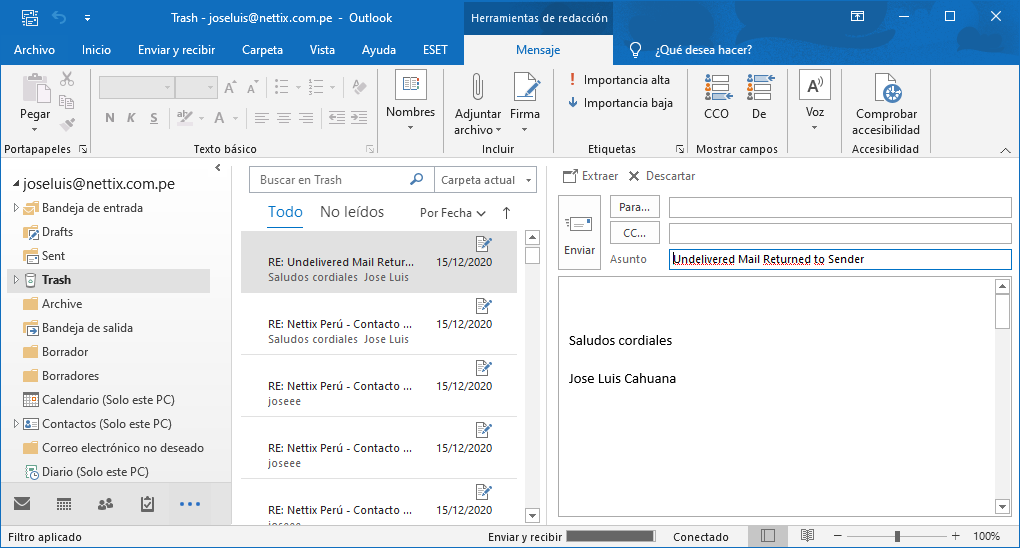This screenshot has width=1020, height=548.
Task: Reverse sort order arrow in message list
Action: 506,213
